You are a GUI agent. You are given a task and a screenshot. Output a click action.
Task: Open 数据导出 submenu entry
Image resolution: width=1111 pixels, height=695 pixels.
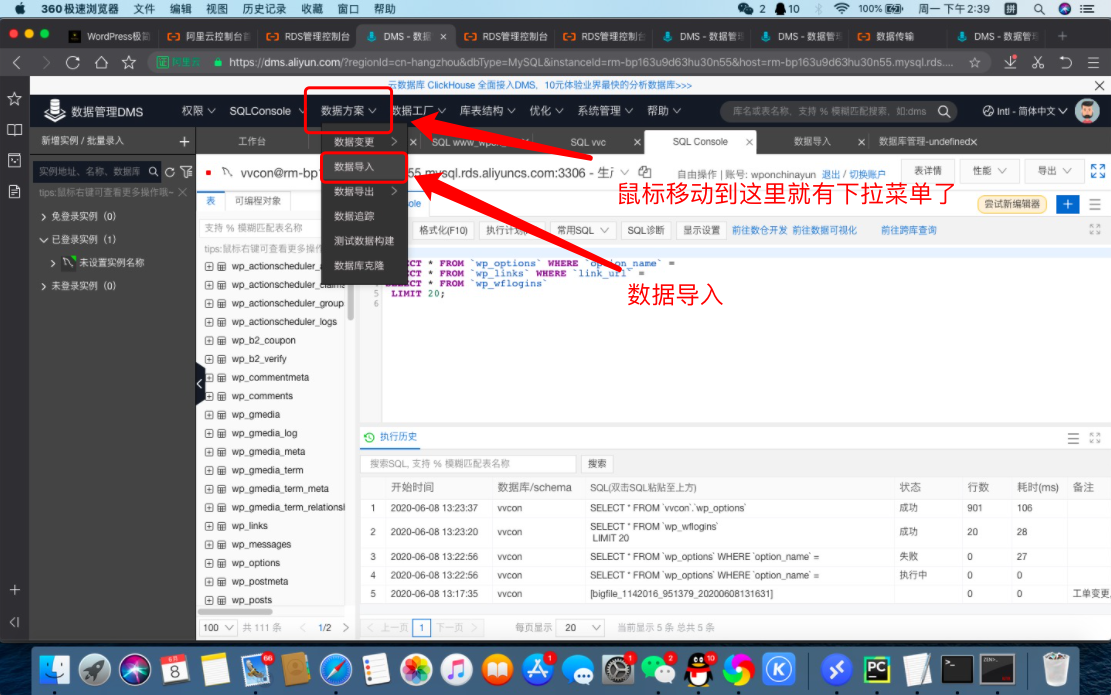pos(363,191)
